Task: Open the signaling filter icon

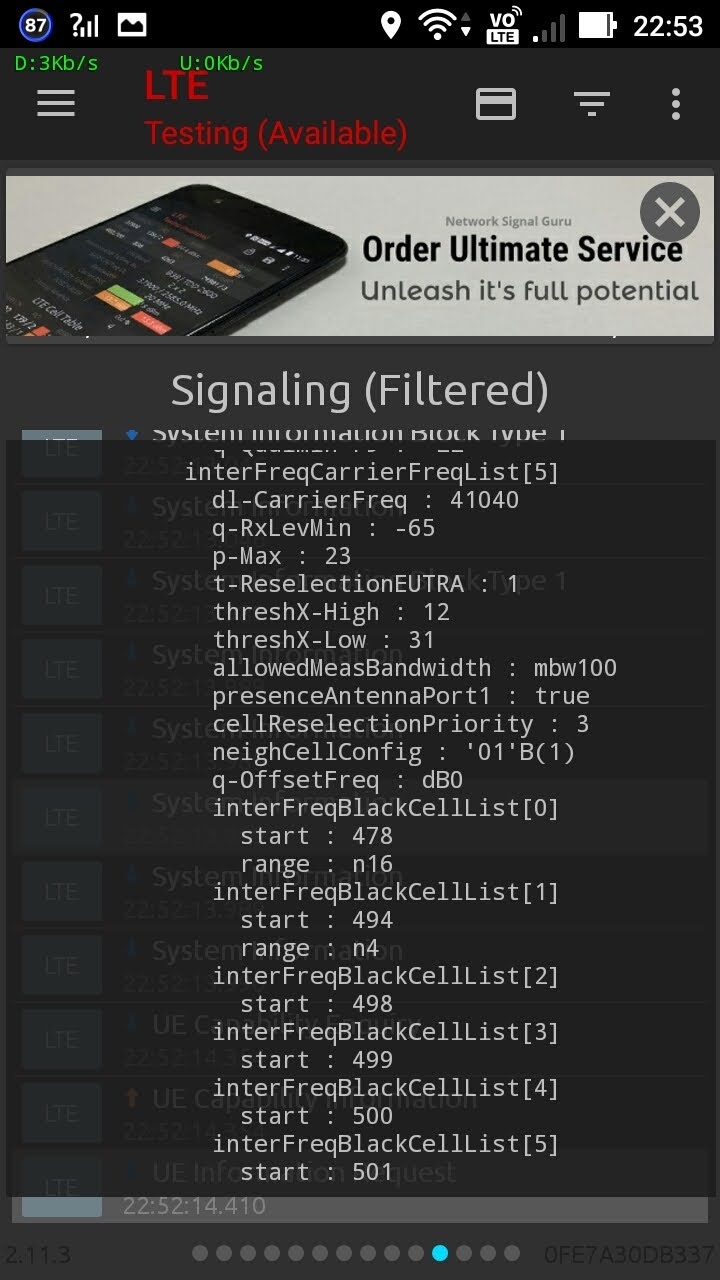Action: point(591,103)
